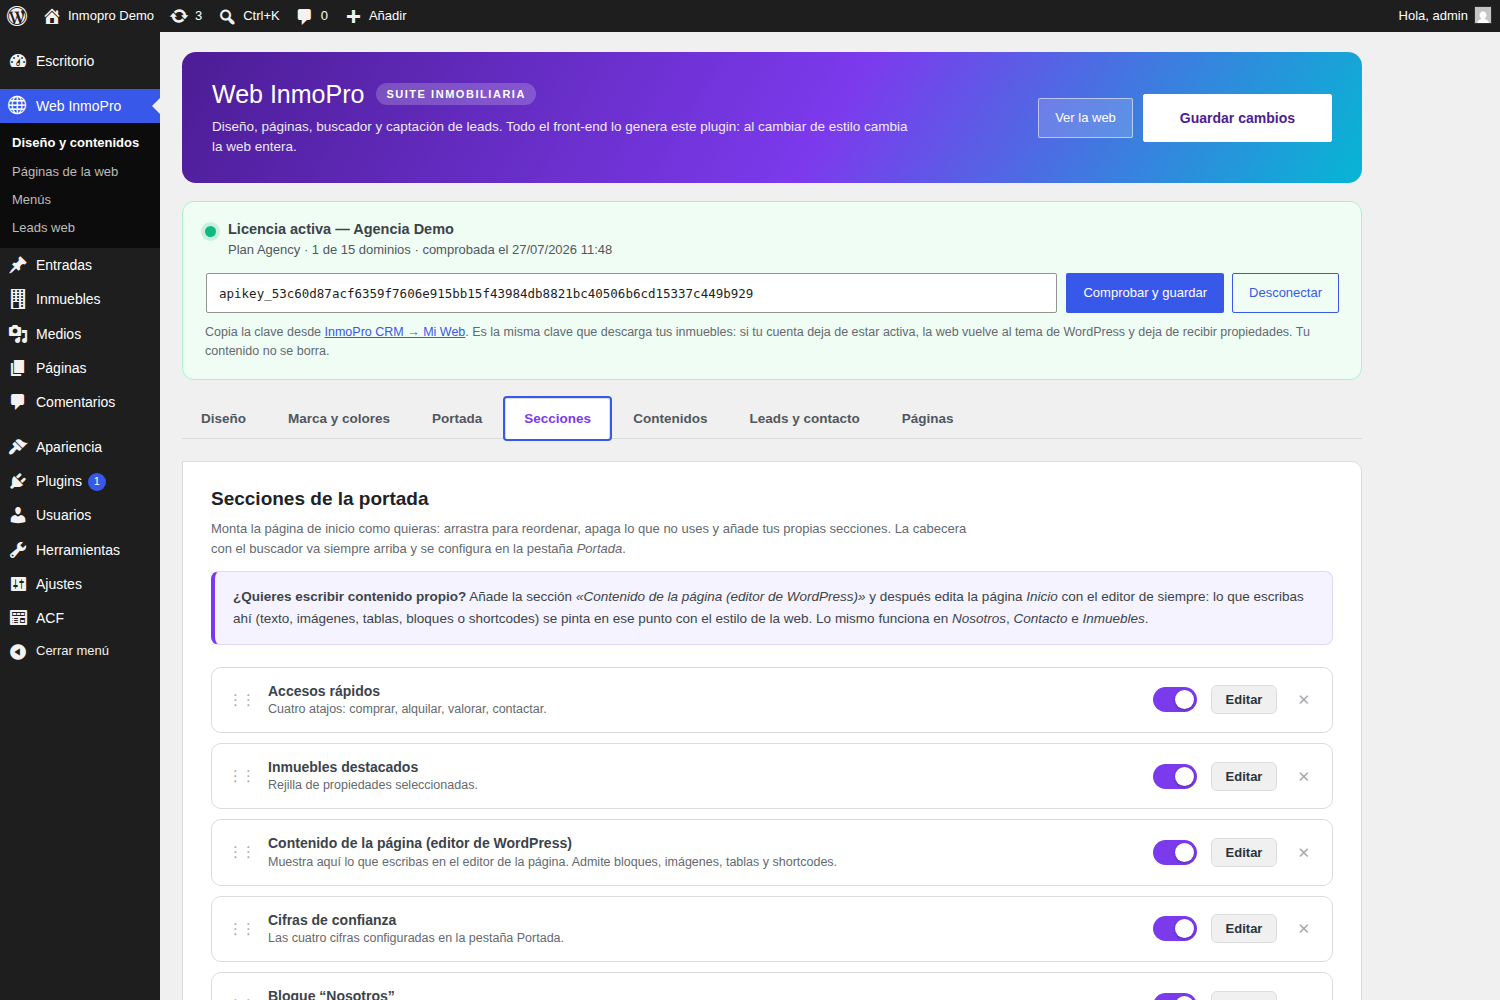Open the WordPress logo menu

pyautogui.click(x=17, y=16)
